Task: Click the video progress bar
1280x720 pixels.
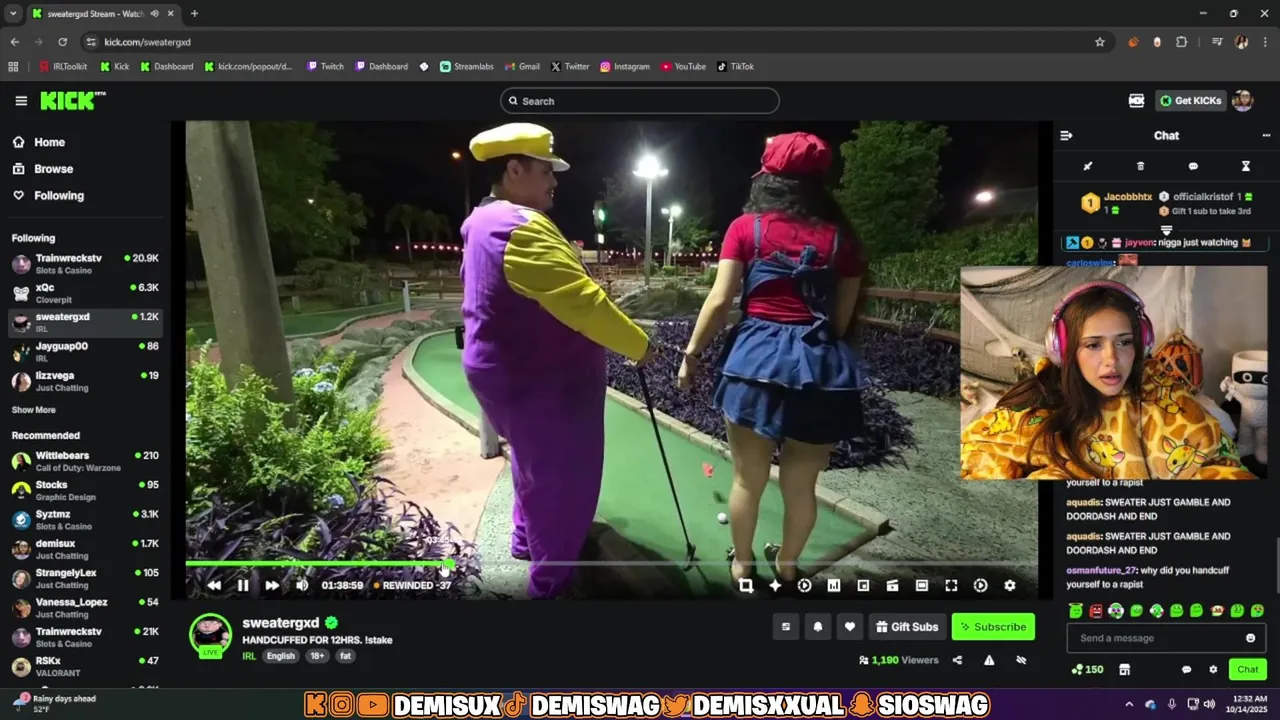Action: point(612,564)
